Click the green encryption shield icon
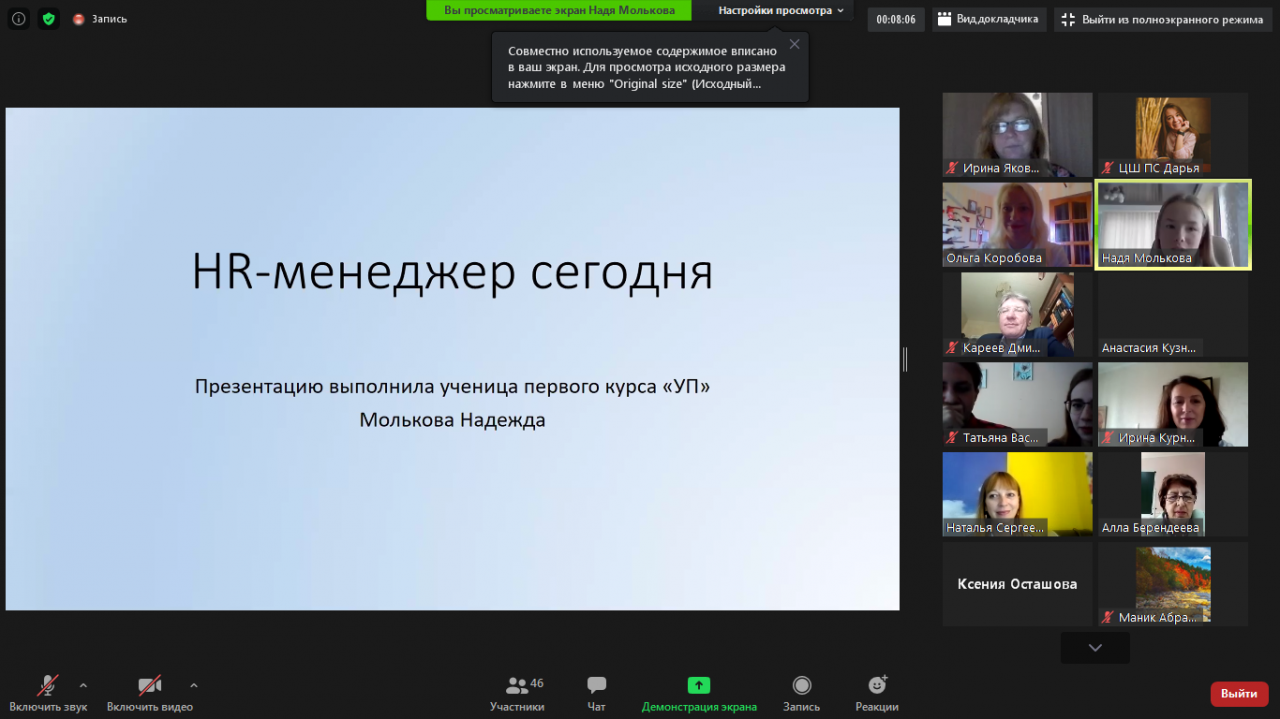The height and width of the screenshot is (719, 1280). (x=49, y=18)
